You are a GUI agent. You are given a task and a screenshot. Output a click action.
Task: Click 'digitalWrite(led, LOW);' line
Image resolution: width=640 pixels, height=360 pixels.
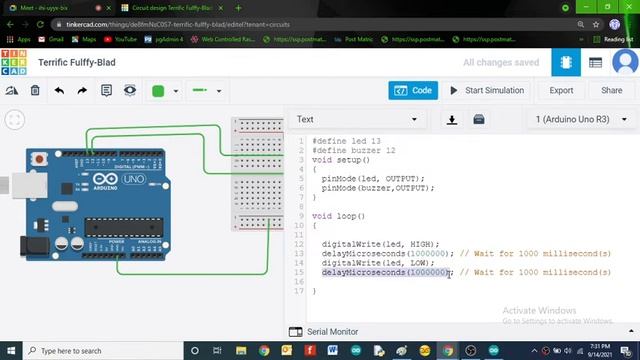tap(378, 263)
